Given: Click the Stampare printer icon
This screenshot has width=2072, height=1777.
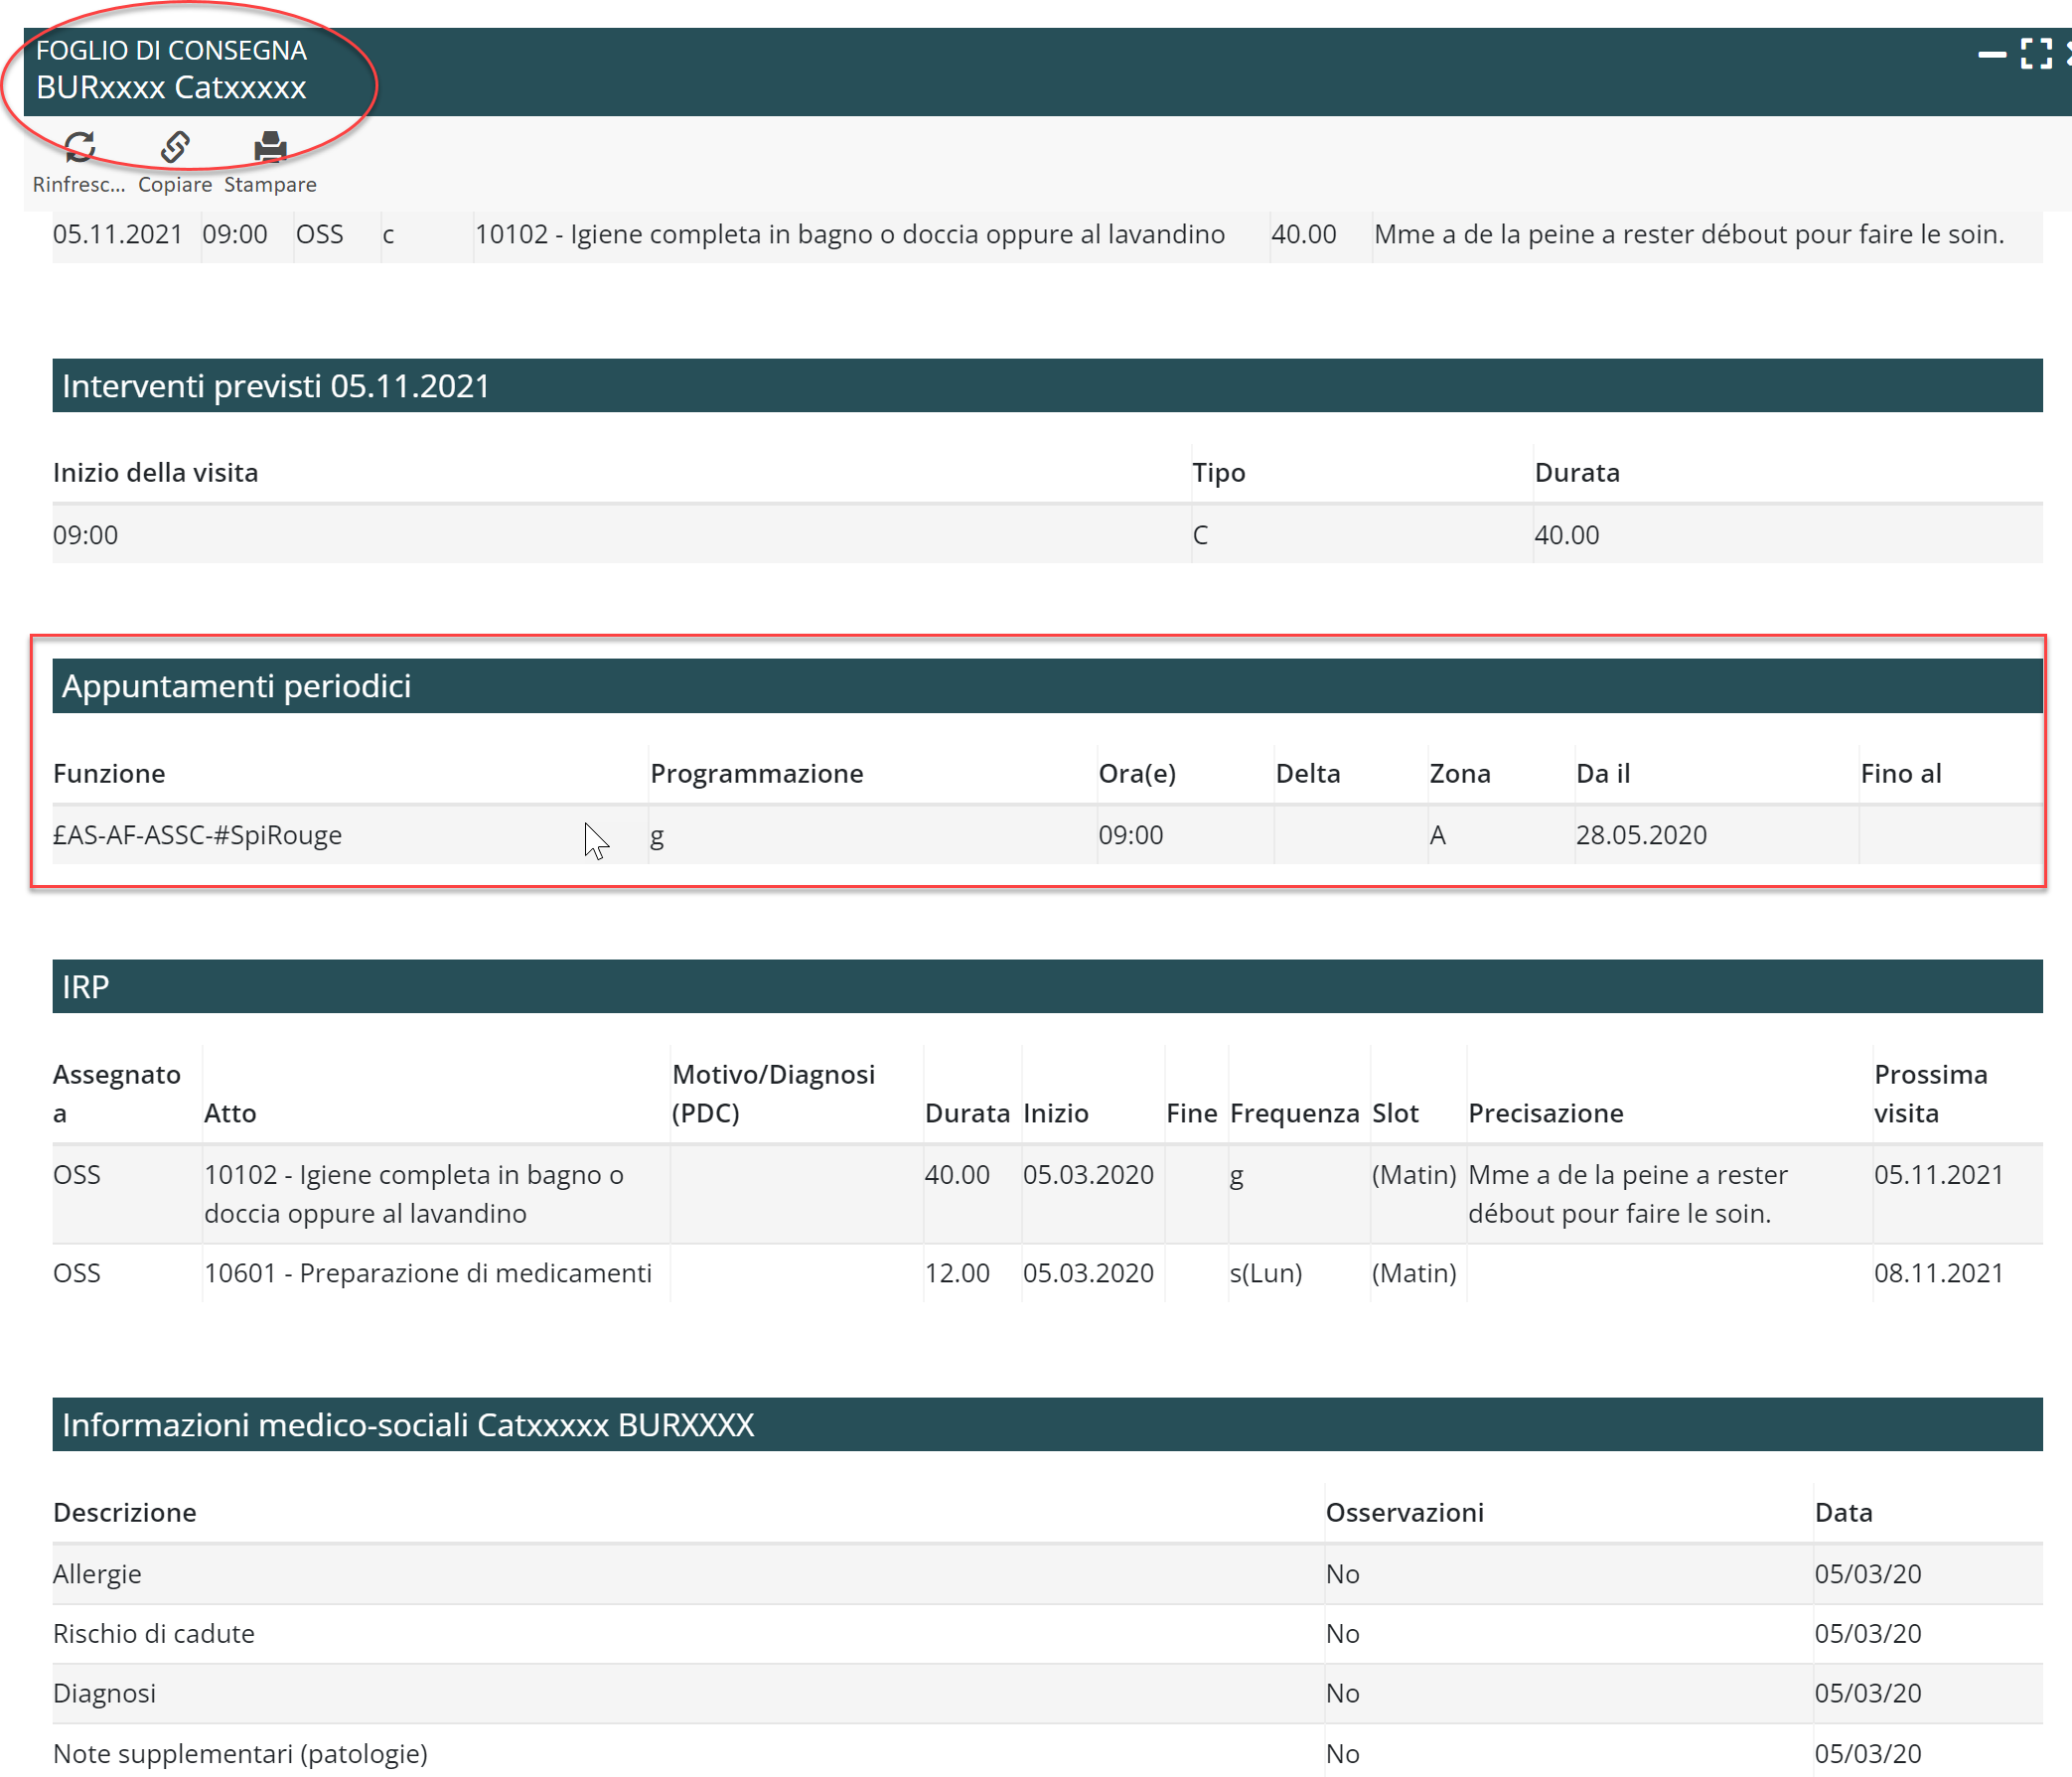Looking at the screenshot, I should click(x=270, y=148).
